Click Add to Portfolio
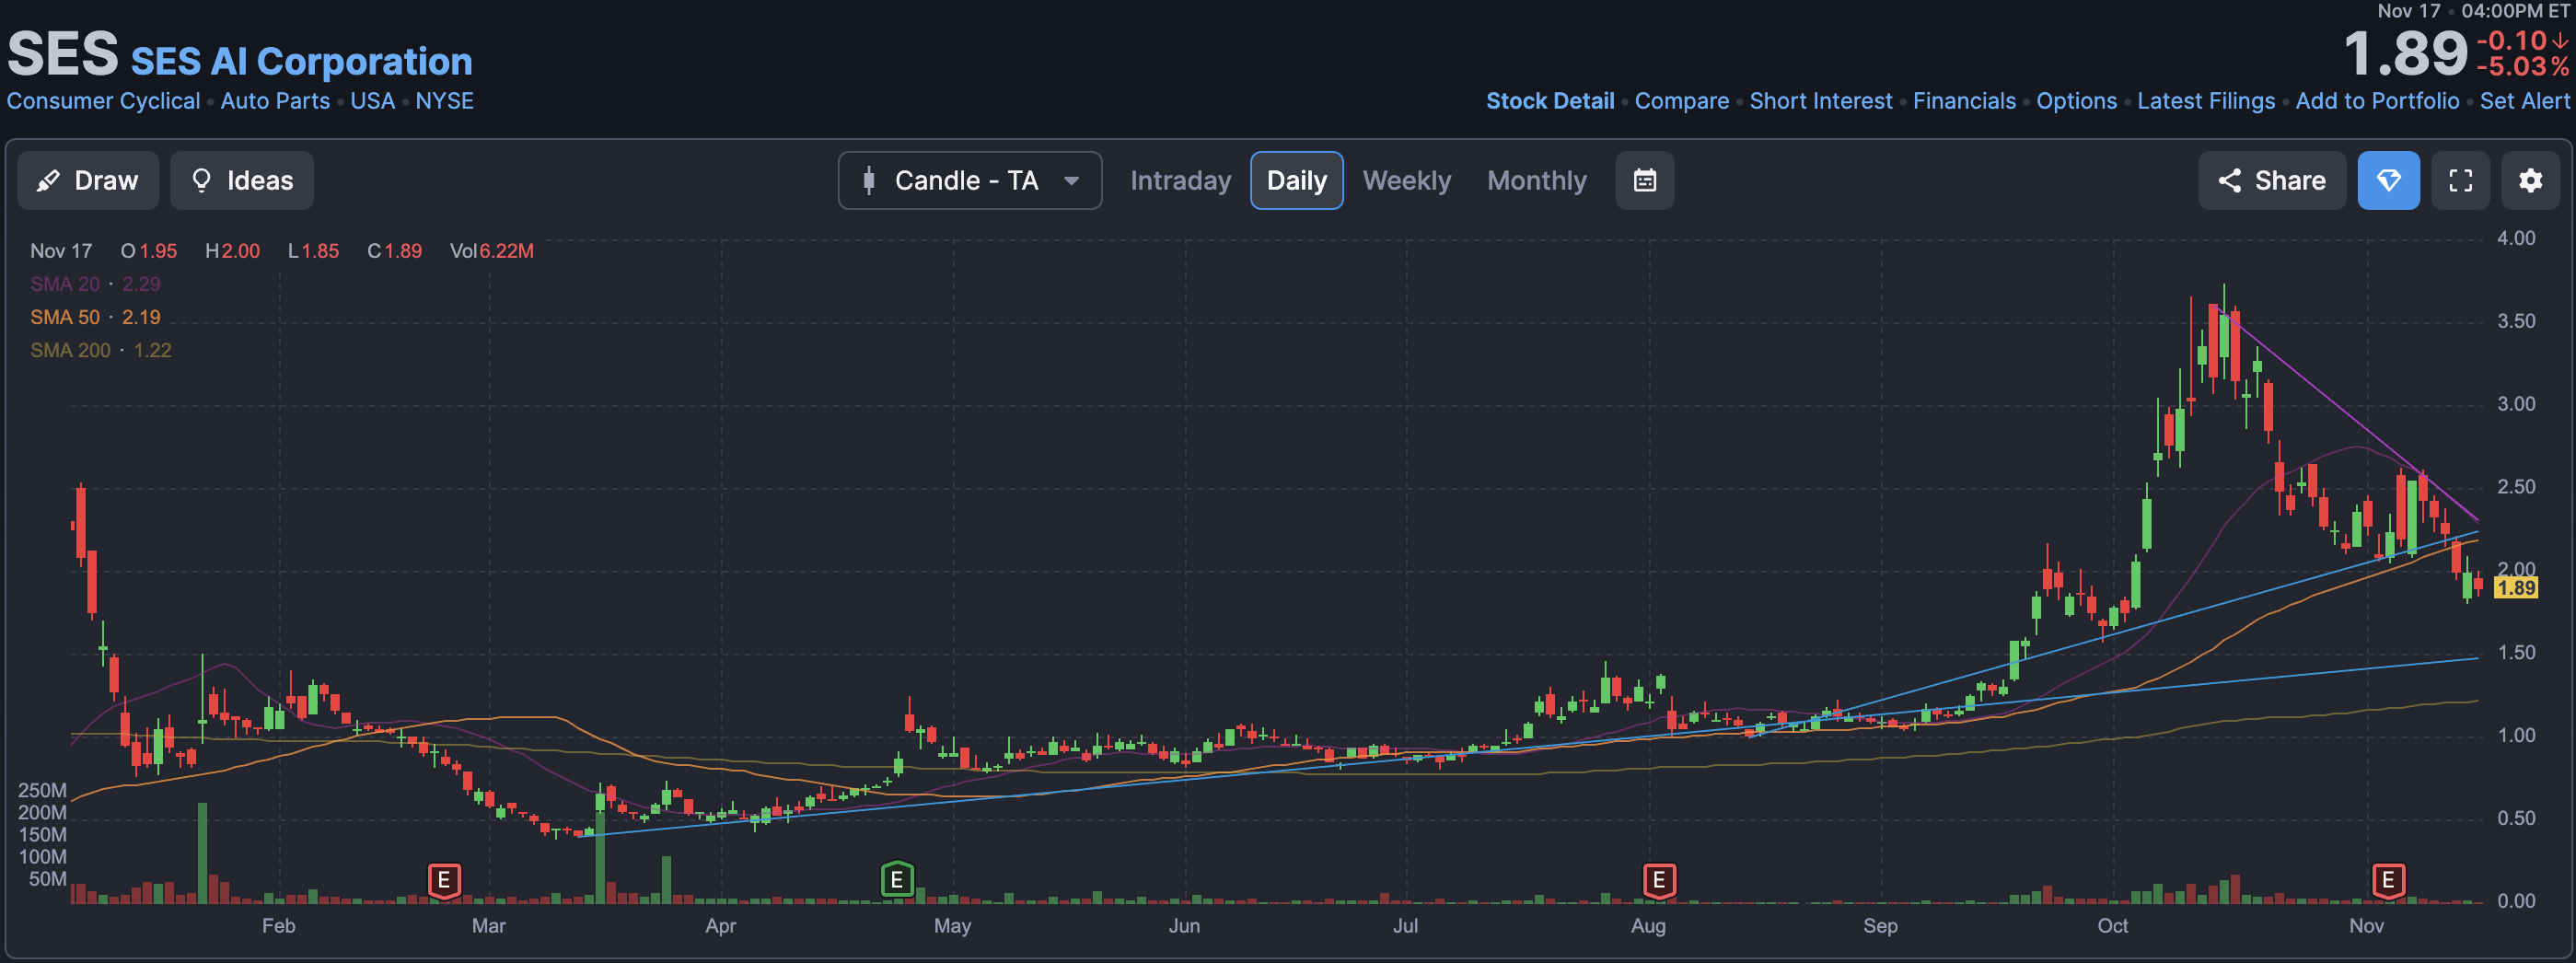The height and width of the screenshot is (963, 2576). 2377,101
